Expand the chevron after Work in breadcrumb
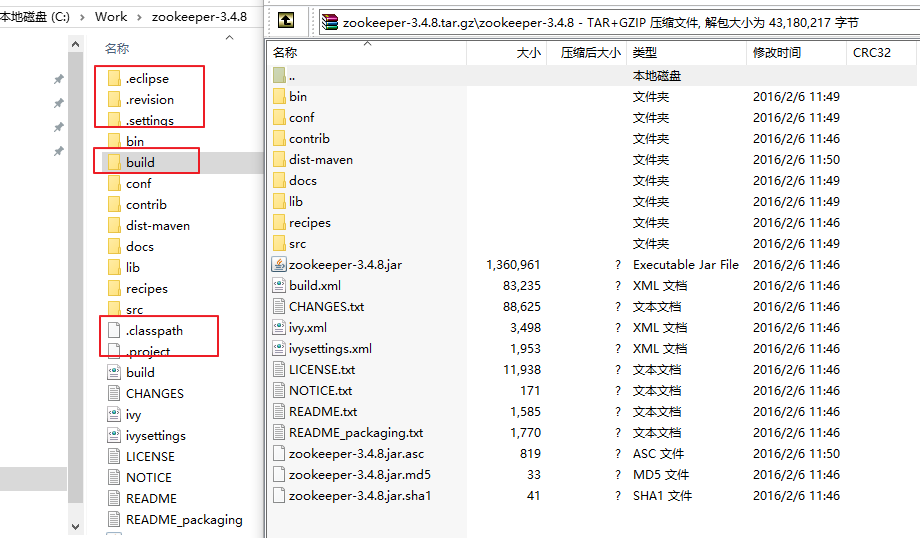The height and width of the screenshot is (538, 920). 139,17
